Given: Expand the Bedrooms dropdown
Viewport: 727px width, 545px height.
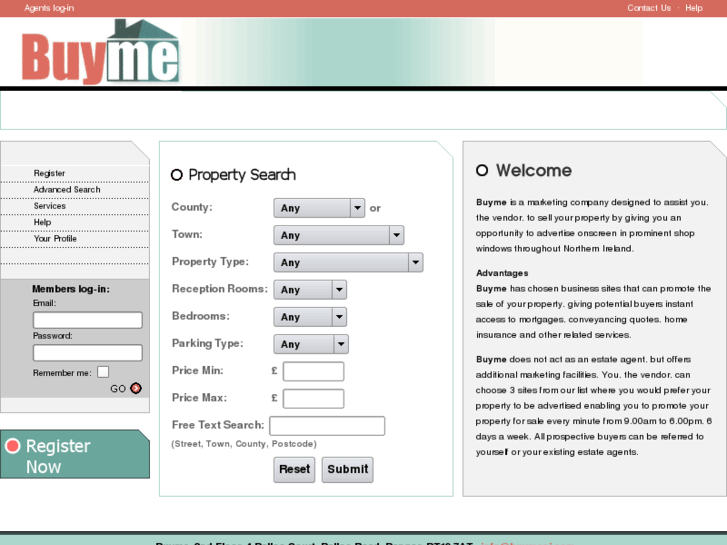Looking at the screenshot, I should [310, 317].
